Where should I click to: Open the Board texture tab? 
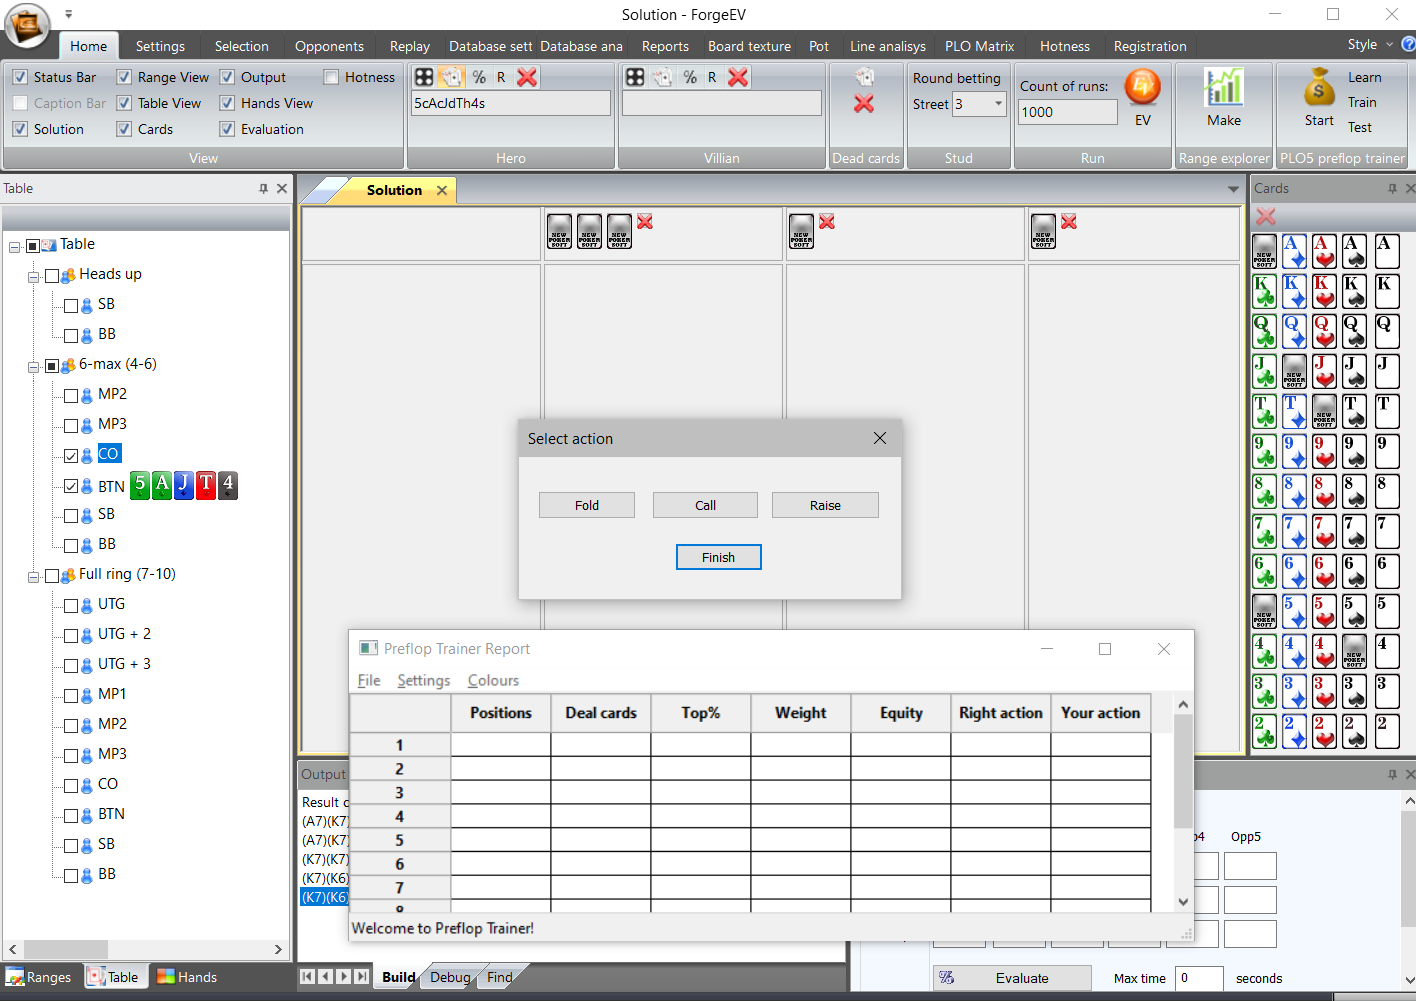(748, 46)
